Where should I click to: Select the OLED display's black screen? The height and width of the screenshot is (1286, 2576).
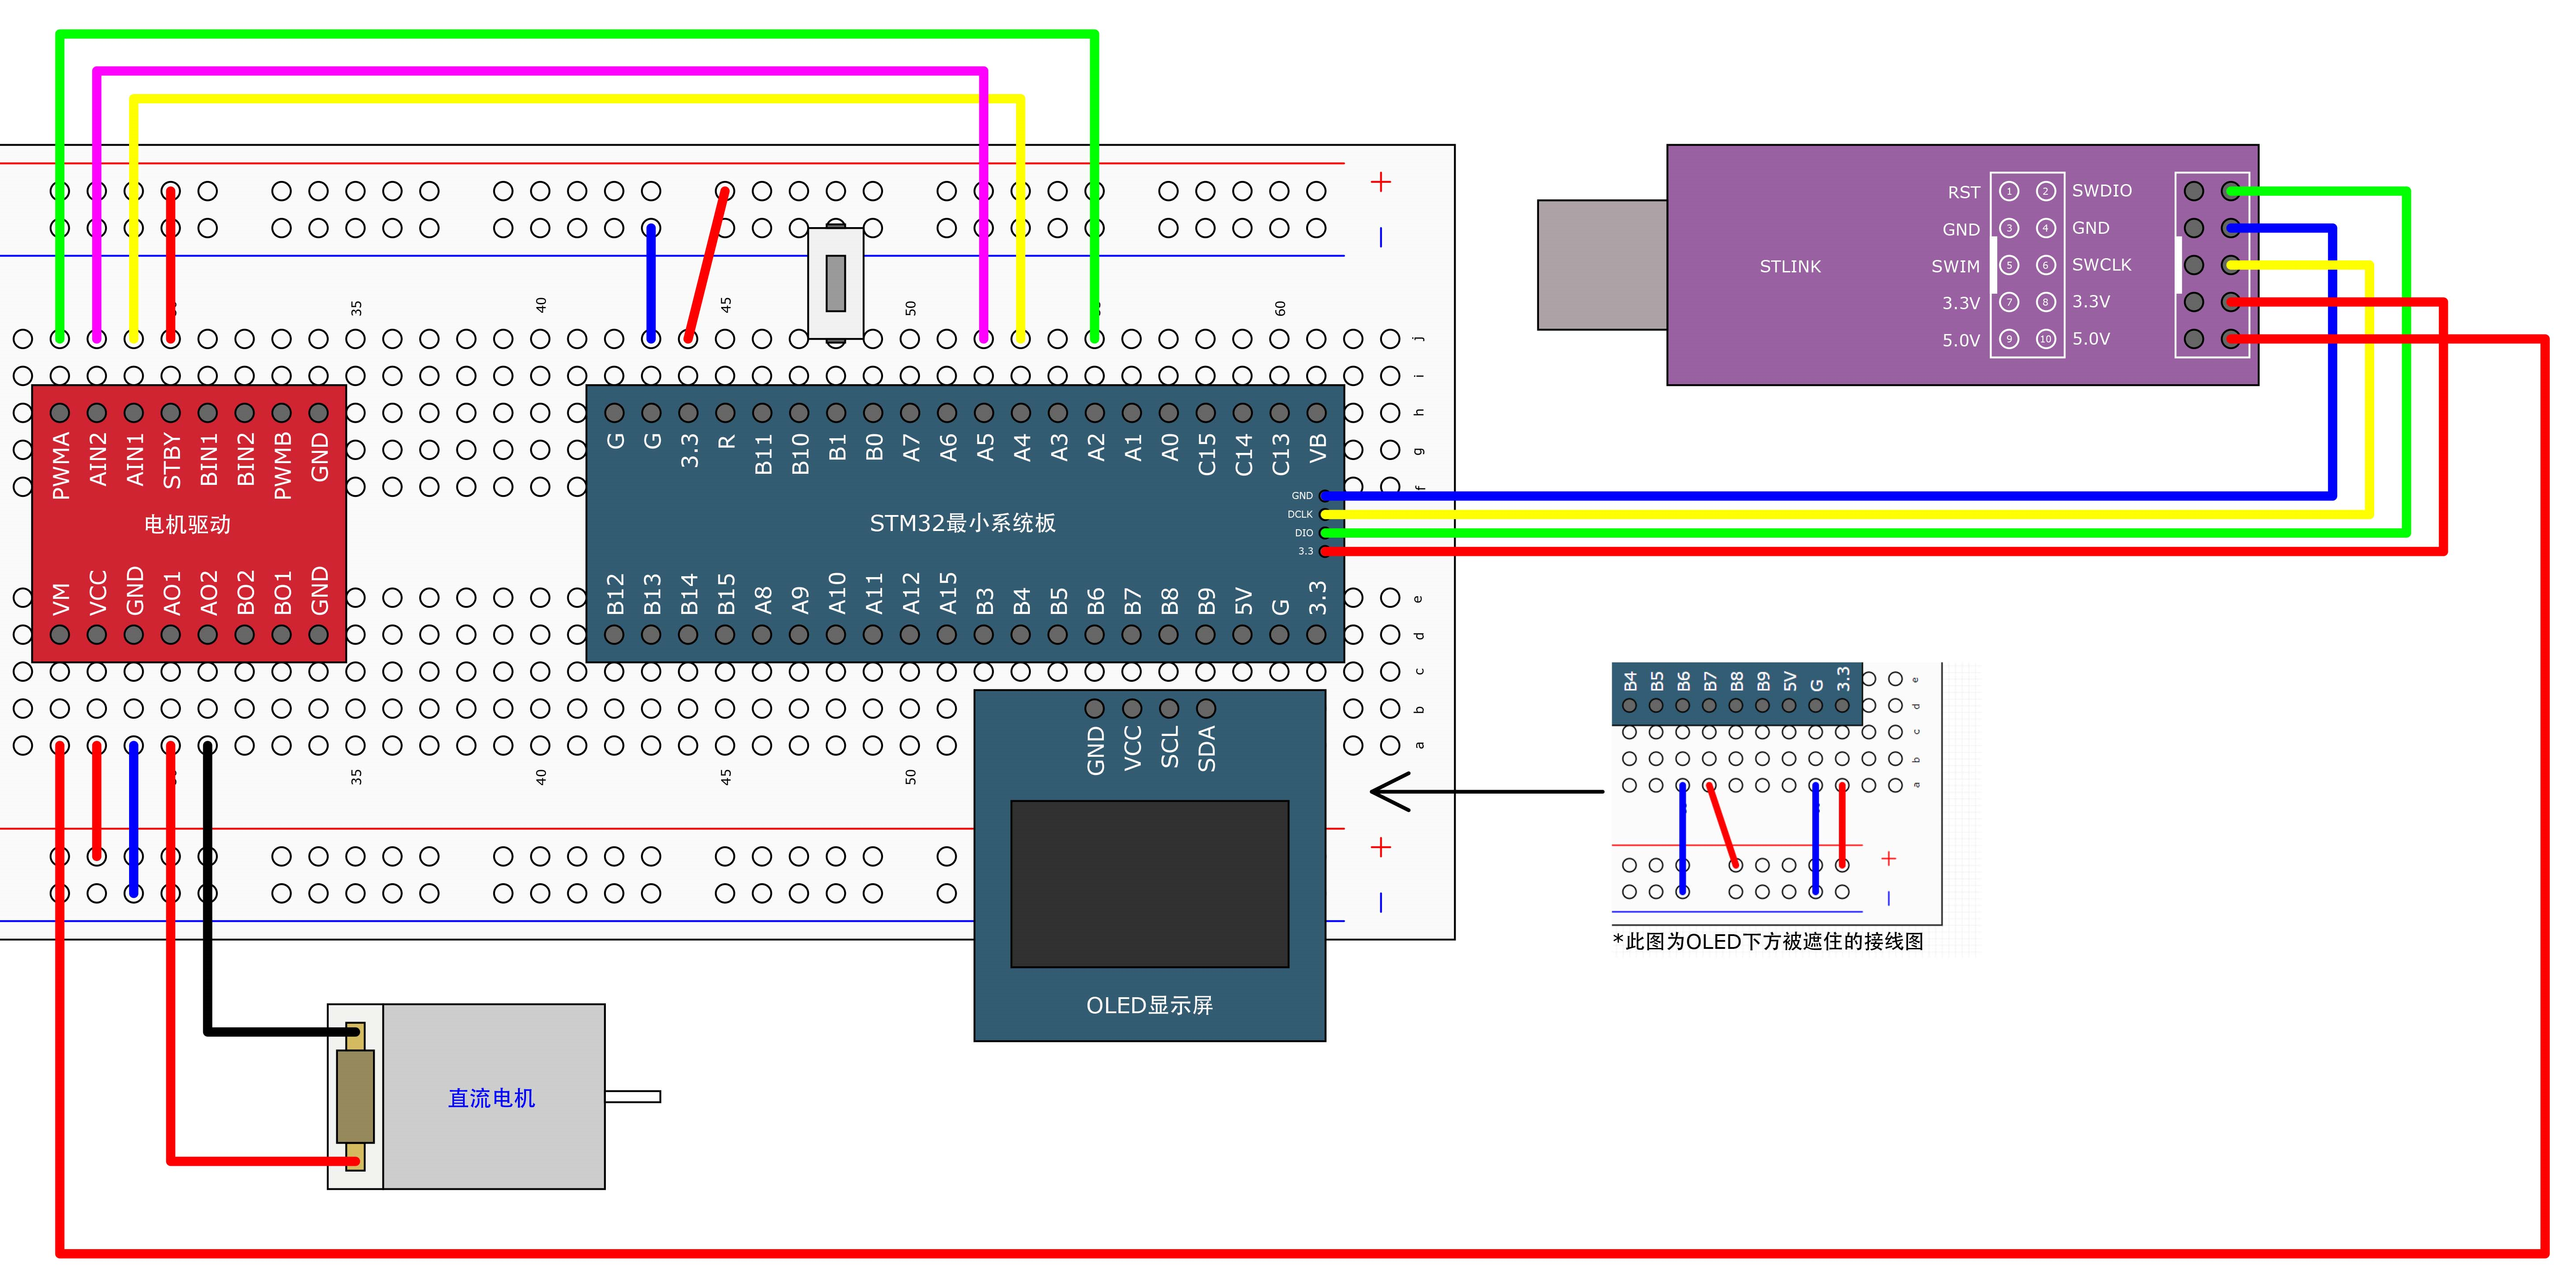tap(1149, 884)
